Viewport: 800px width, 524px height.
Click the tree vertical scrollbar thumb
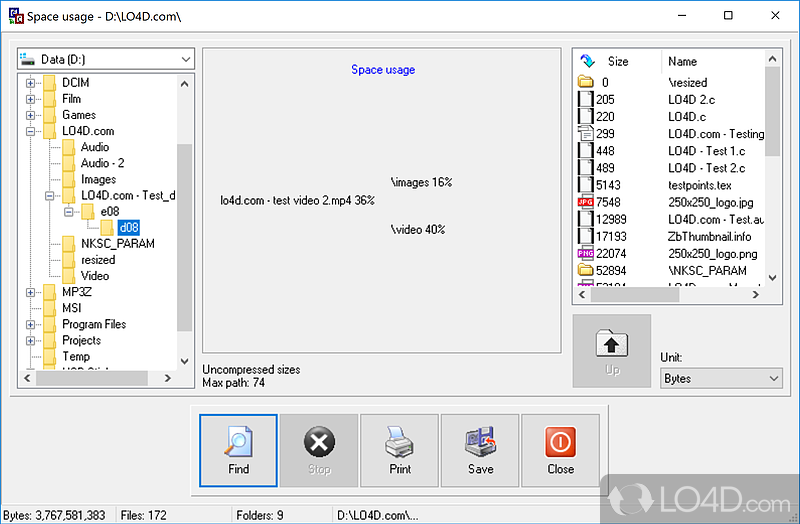[185, 238]
